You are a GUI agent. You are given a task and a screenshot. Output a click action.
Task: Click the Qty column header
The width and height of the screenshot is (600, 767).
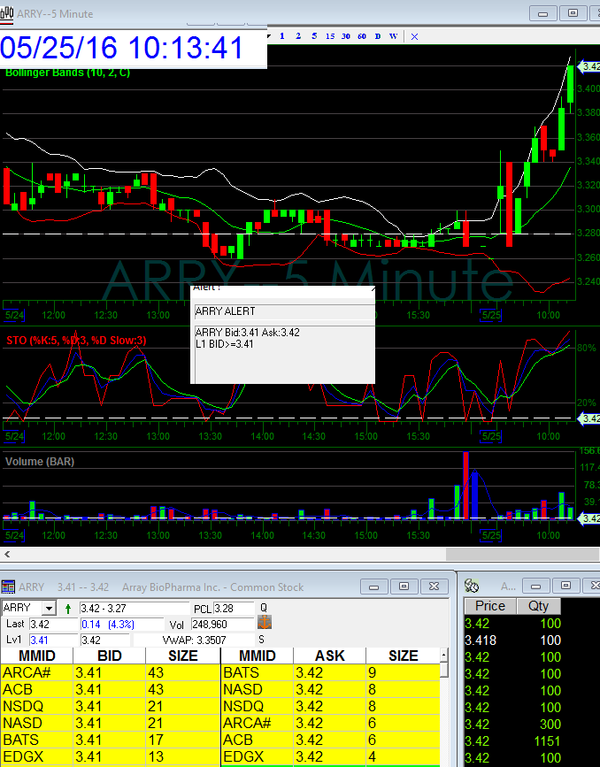coord(538,606)
